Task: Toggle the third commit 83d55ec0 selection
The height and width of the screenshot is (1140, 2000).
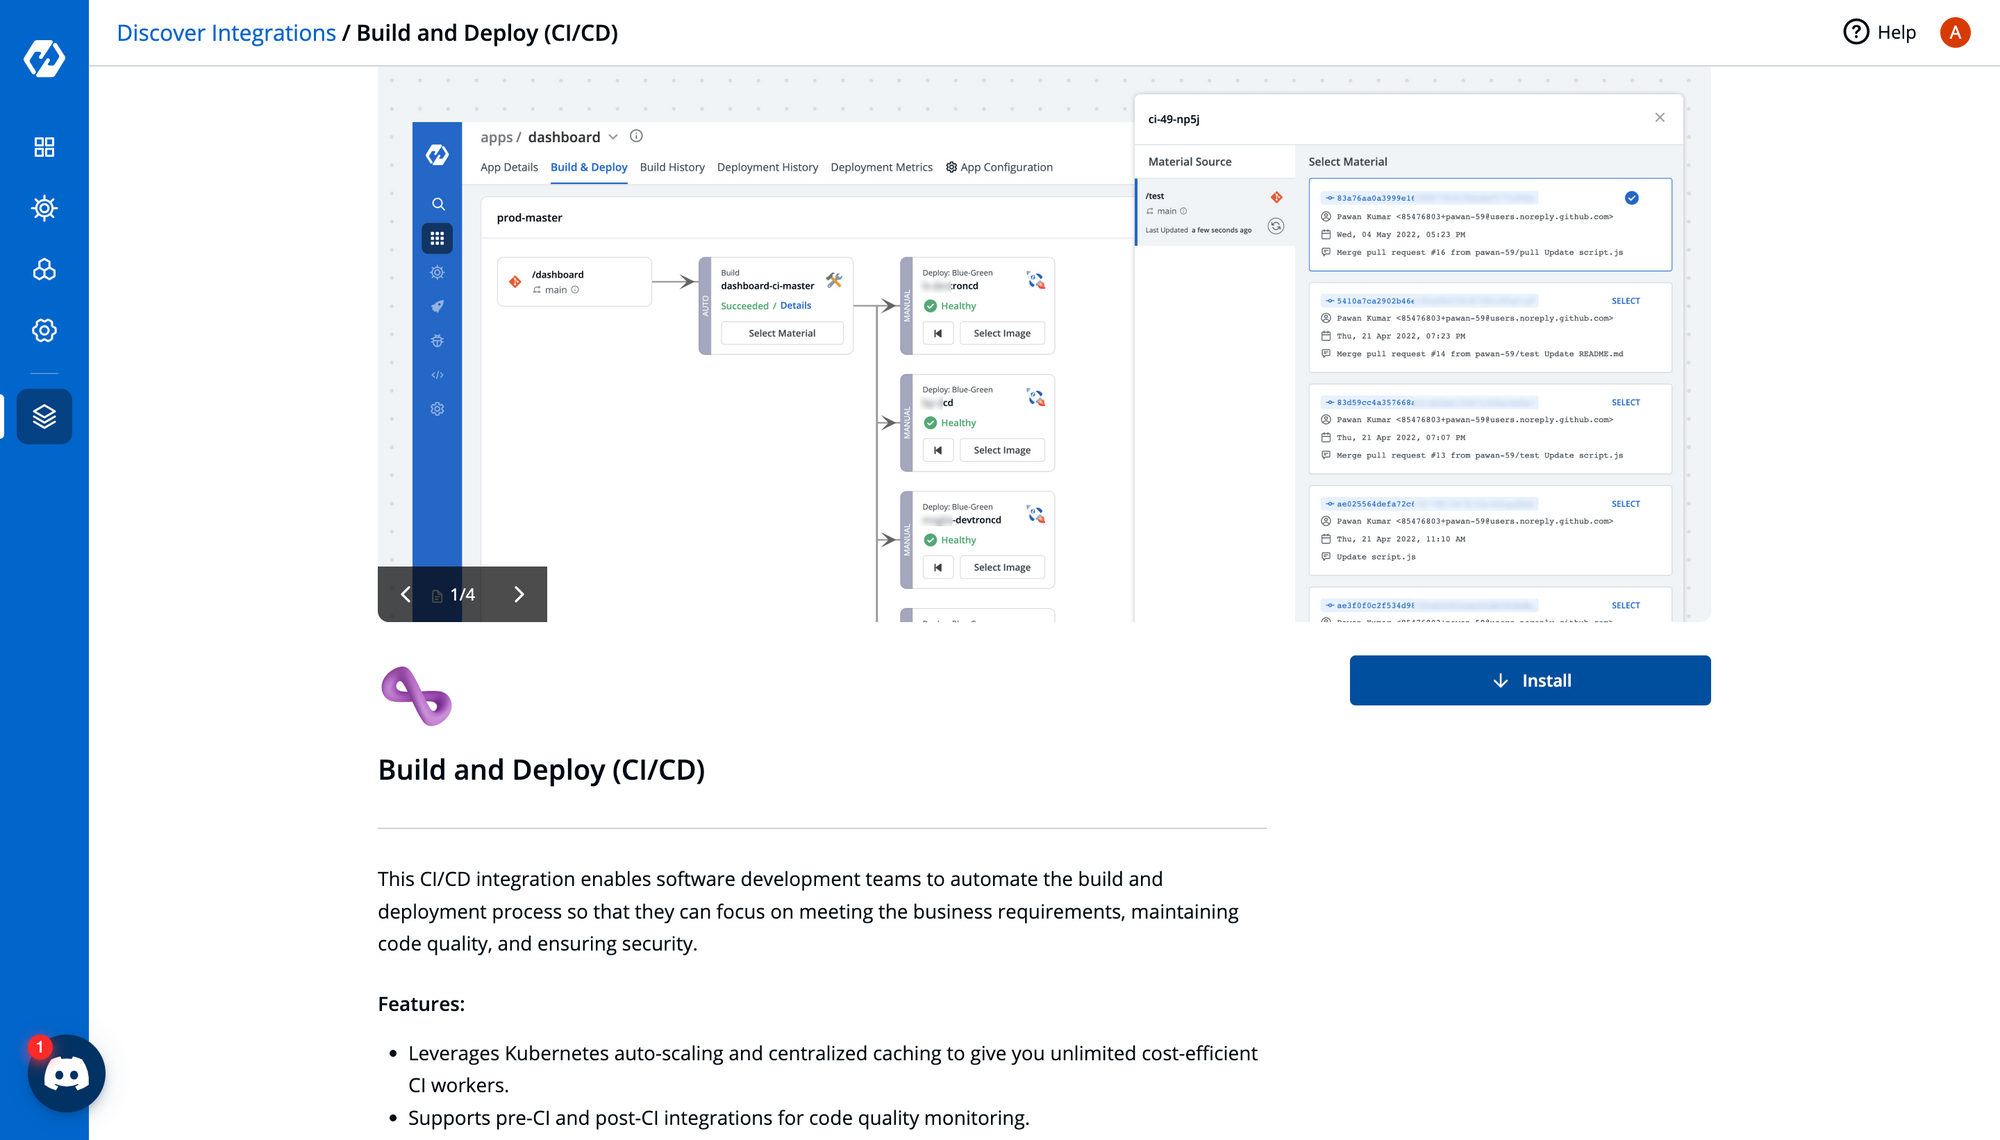Action: (1626, 402)
